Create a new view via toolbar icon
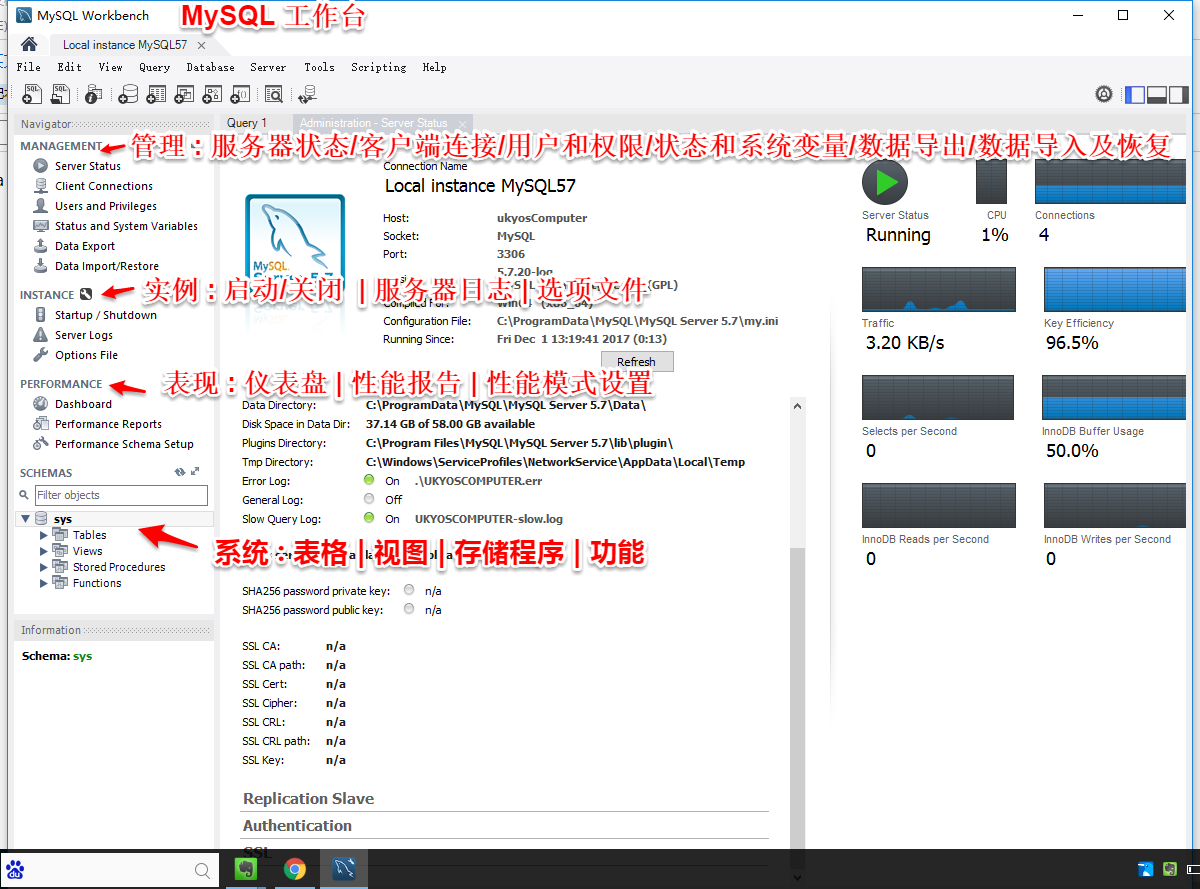Viewport: 1200px width, 889px height. tap(184, 94)
